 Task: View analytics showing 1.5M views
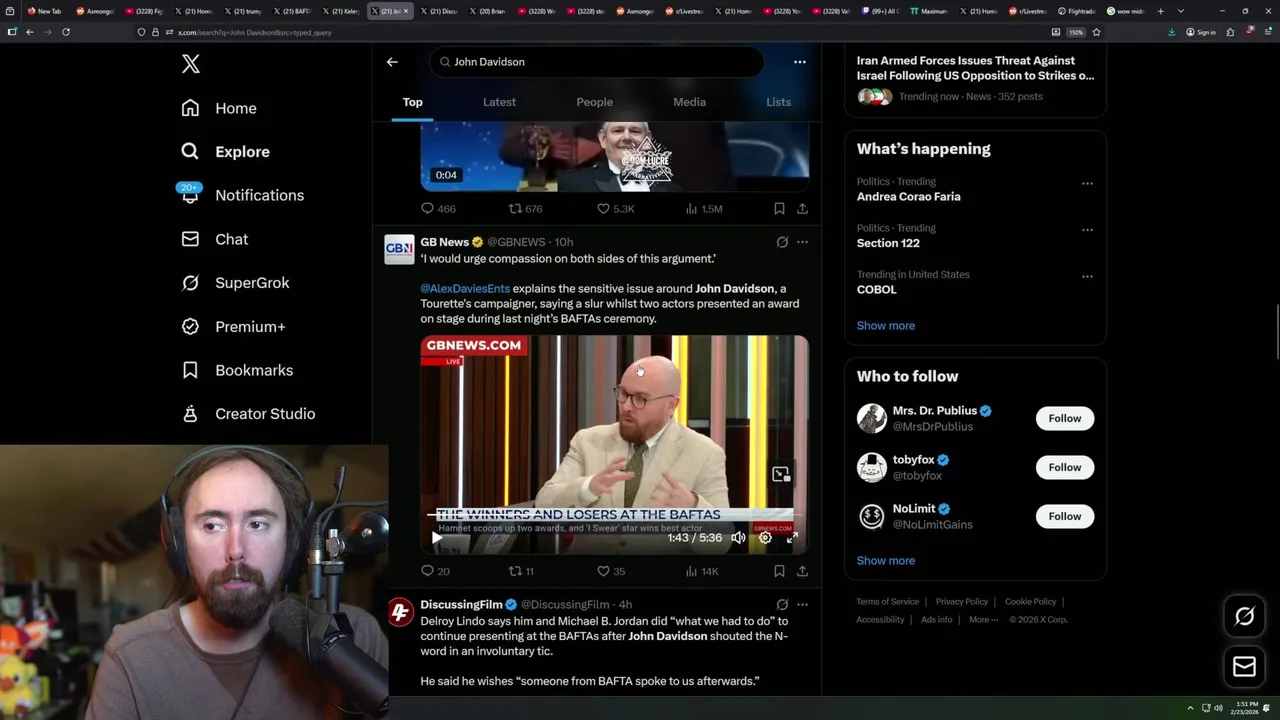[704, 209]
